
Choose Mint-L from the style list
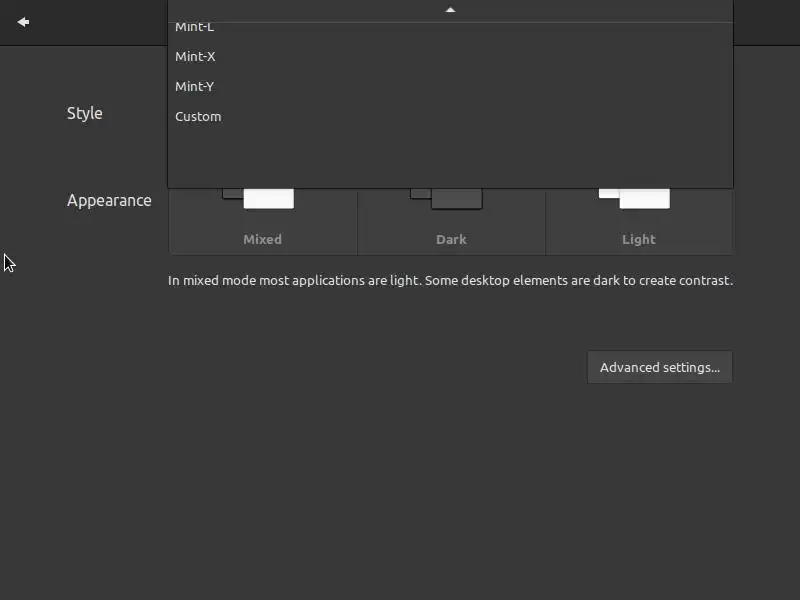450,28
